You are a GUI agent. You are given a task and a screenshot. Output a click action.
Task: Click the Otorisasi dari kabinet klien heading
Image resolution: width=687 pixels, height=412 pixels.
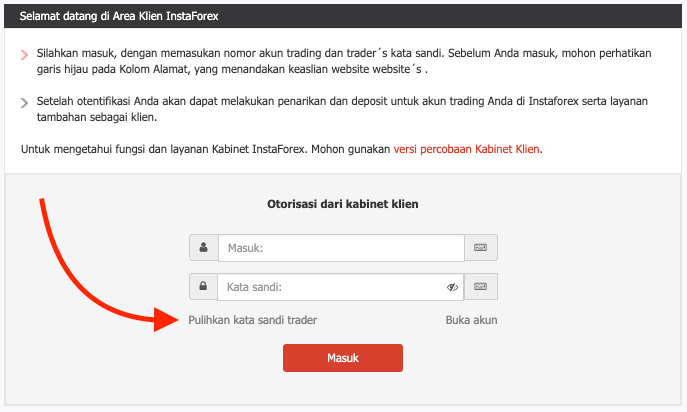click(x=343, y=203)
